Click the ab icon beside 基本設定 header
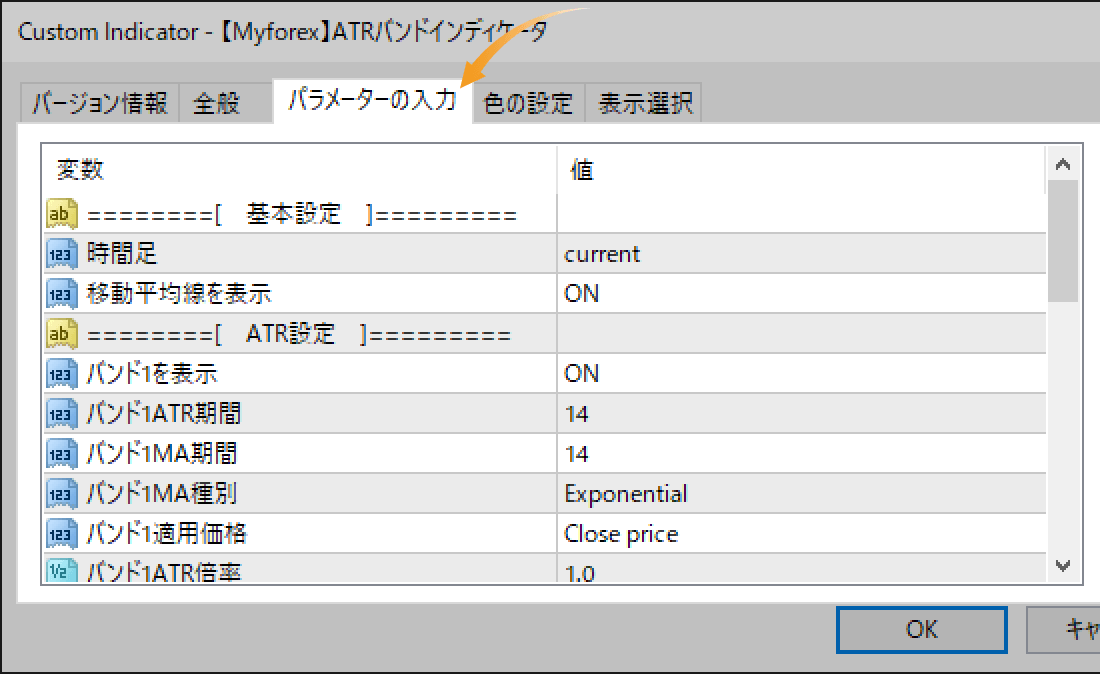The image size is (1100, 674). 55,212
